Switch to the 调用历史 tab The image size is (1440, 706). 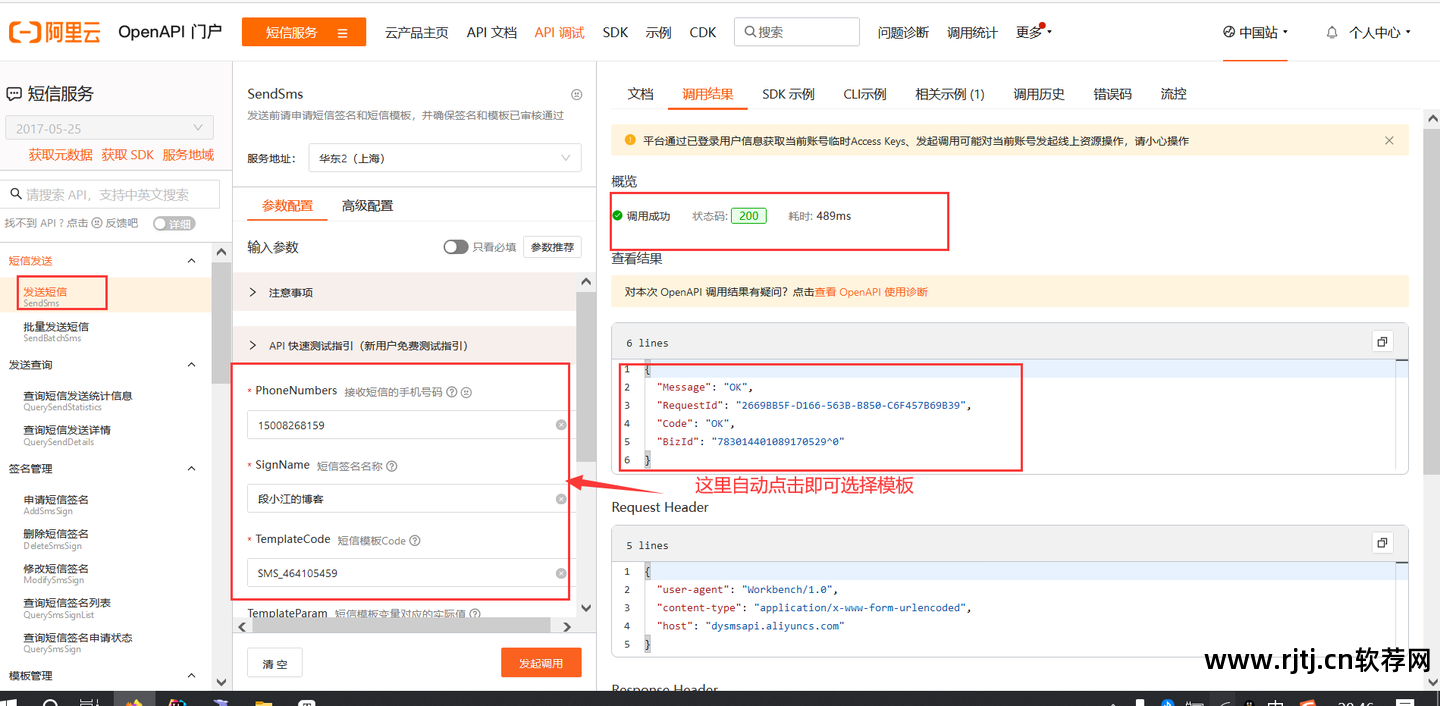(1039, 94)
